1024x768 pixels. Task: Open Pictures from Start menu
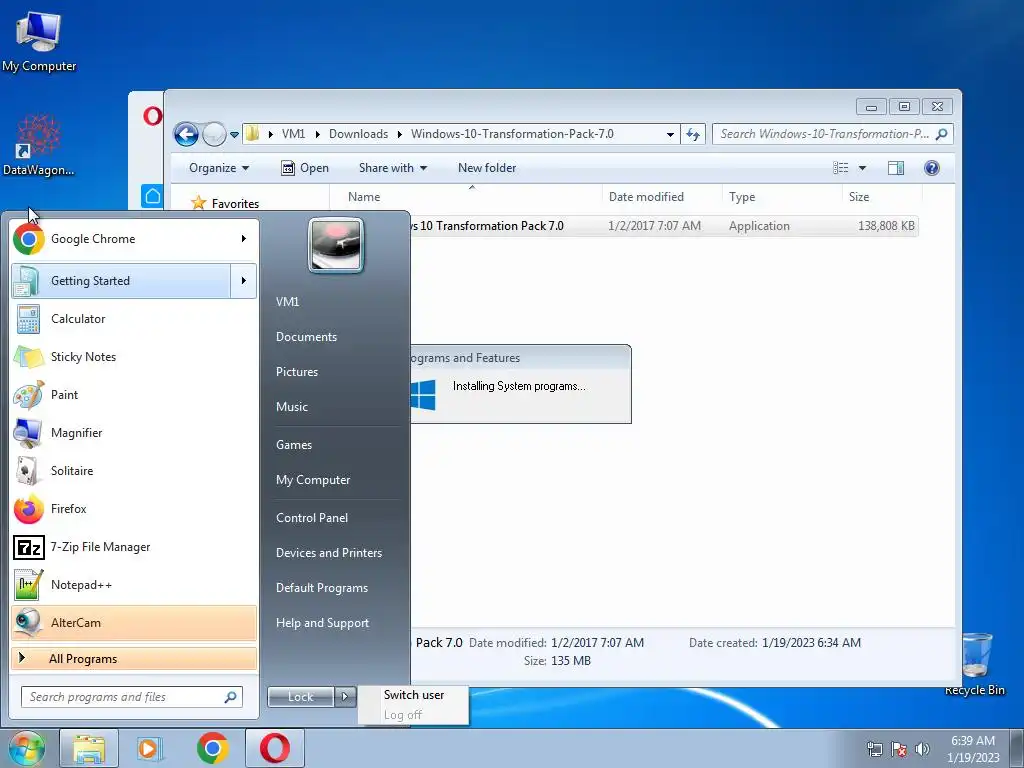click(296, 372)
